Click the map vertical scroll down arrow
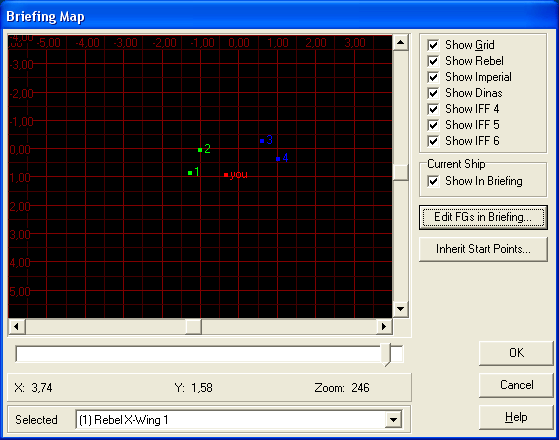 tap(401, 309)
